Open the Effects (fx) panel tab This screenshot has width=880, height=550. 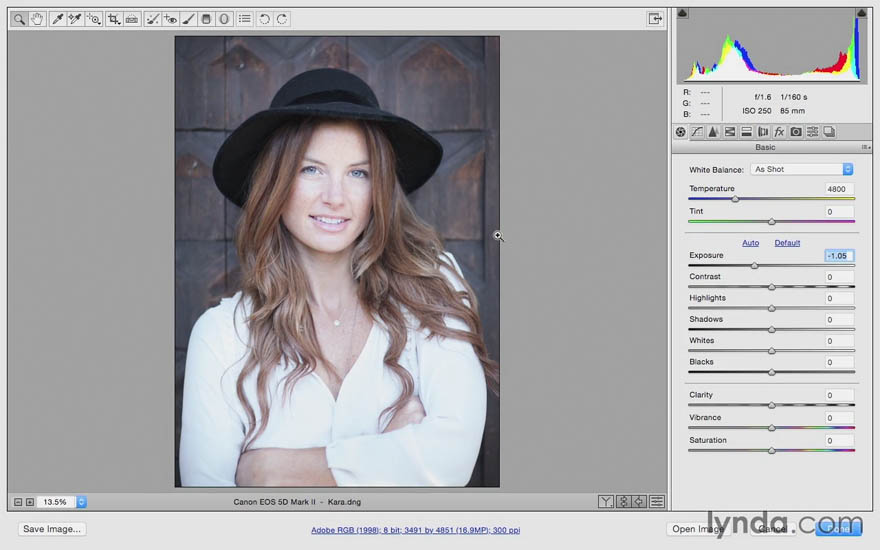pyautogui.click(x=779, y=132)
